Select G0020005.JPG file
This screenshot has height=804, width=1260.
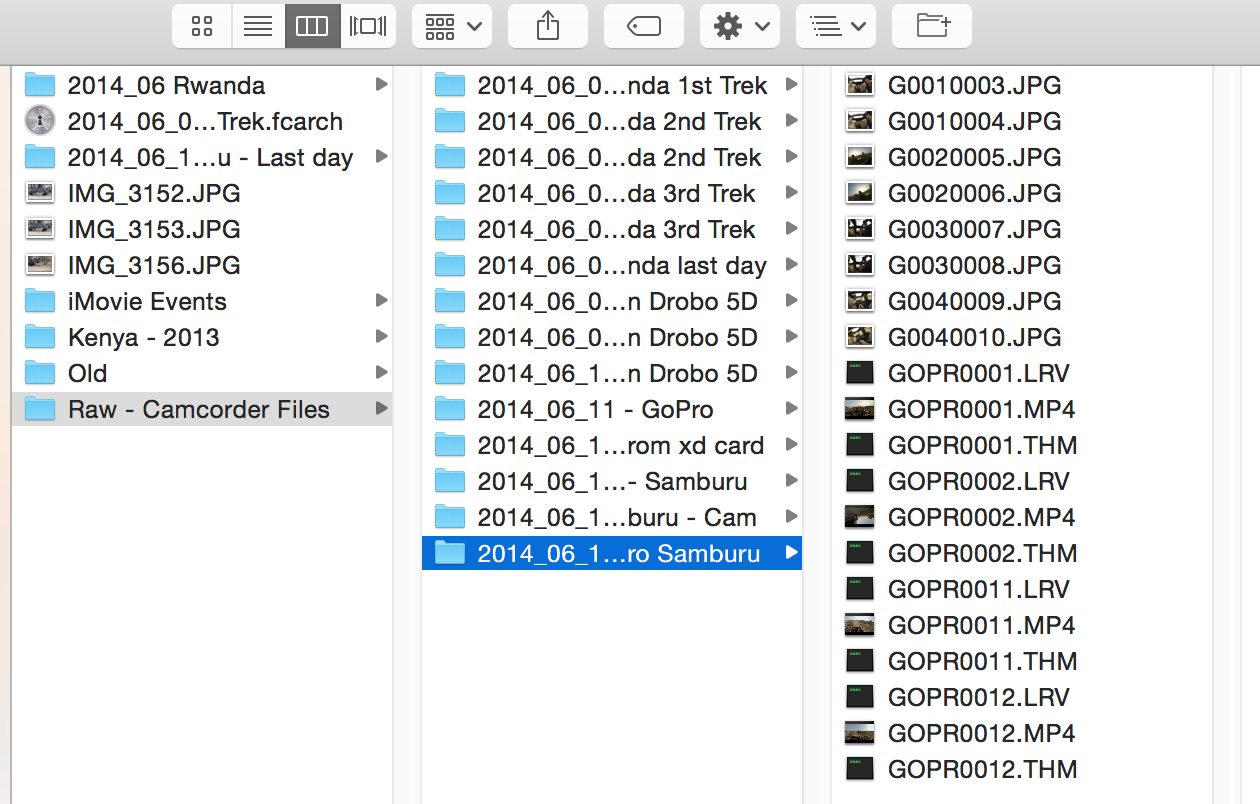tap(1022, 157)
